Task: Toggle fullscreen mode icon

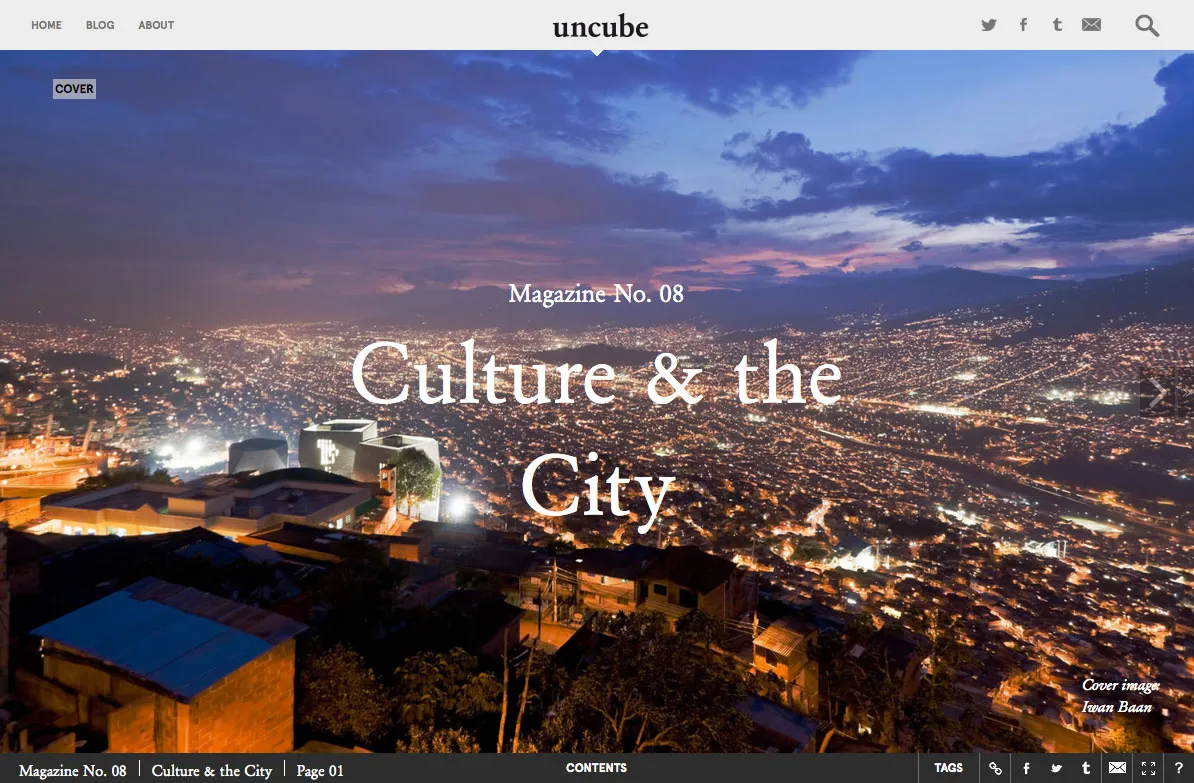Action: click(x=1148, y=769)
